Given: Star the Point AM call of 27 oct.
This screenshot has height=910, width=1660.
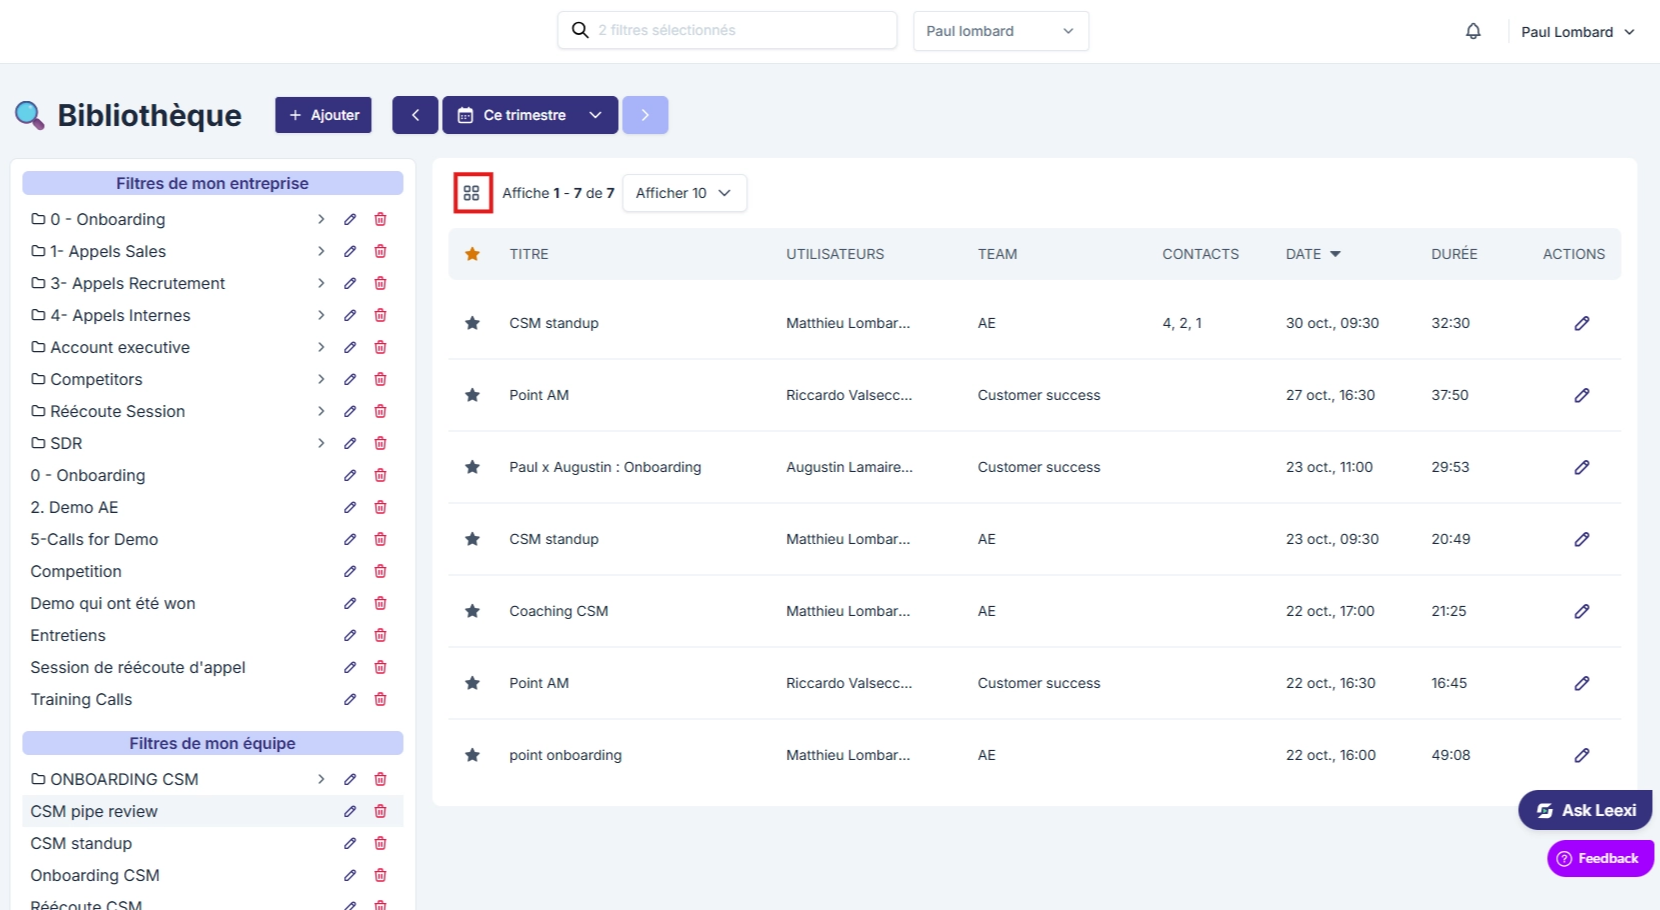Looking at the screenshot, I should click(472, 395).
